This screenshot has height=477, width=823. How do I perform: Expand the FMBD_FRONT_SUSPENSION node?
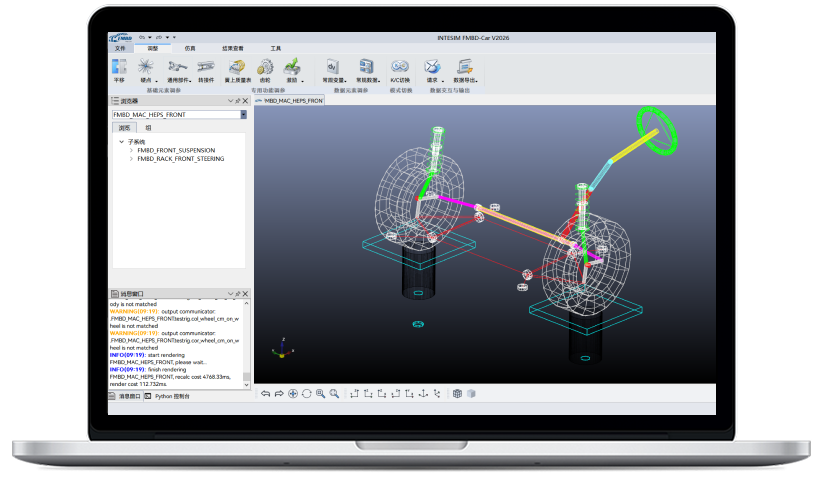[x=131, y=150]
